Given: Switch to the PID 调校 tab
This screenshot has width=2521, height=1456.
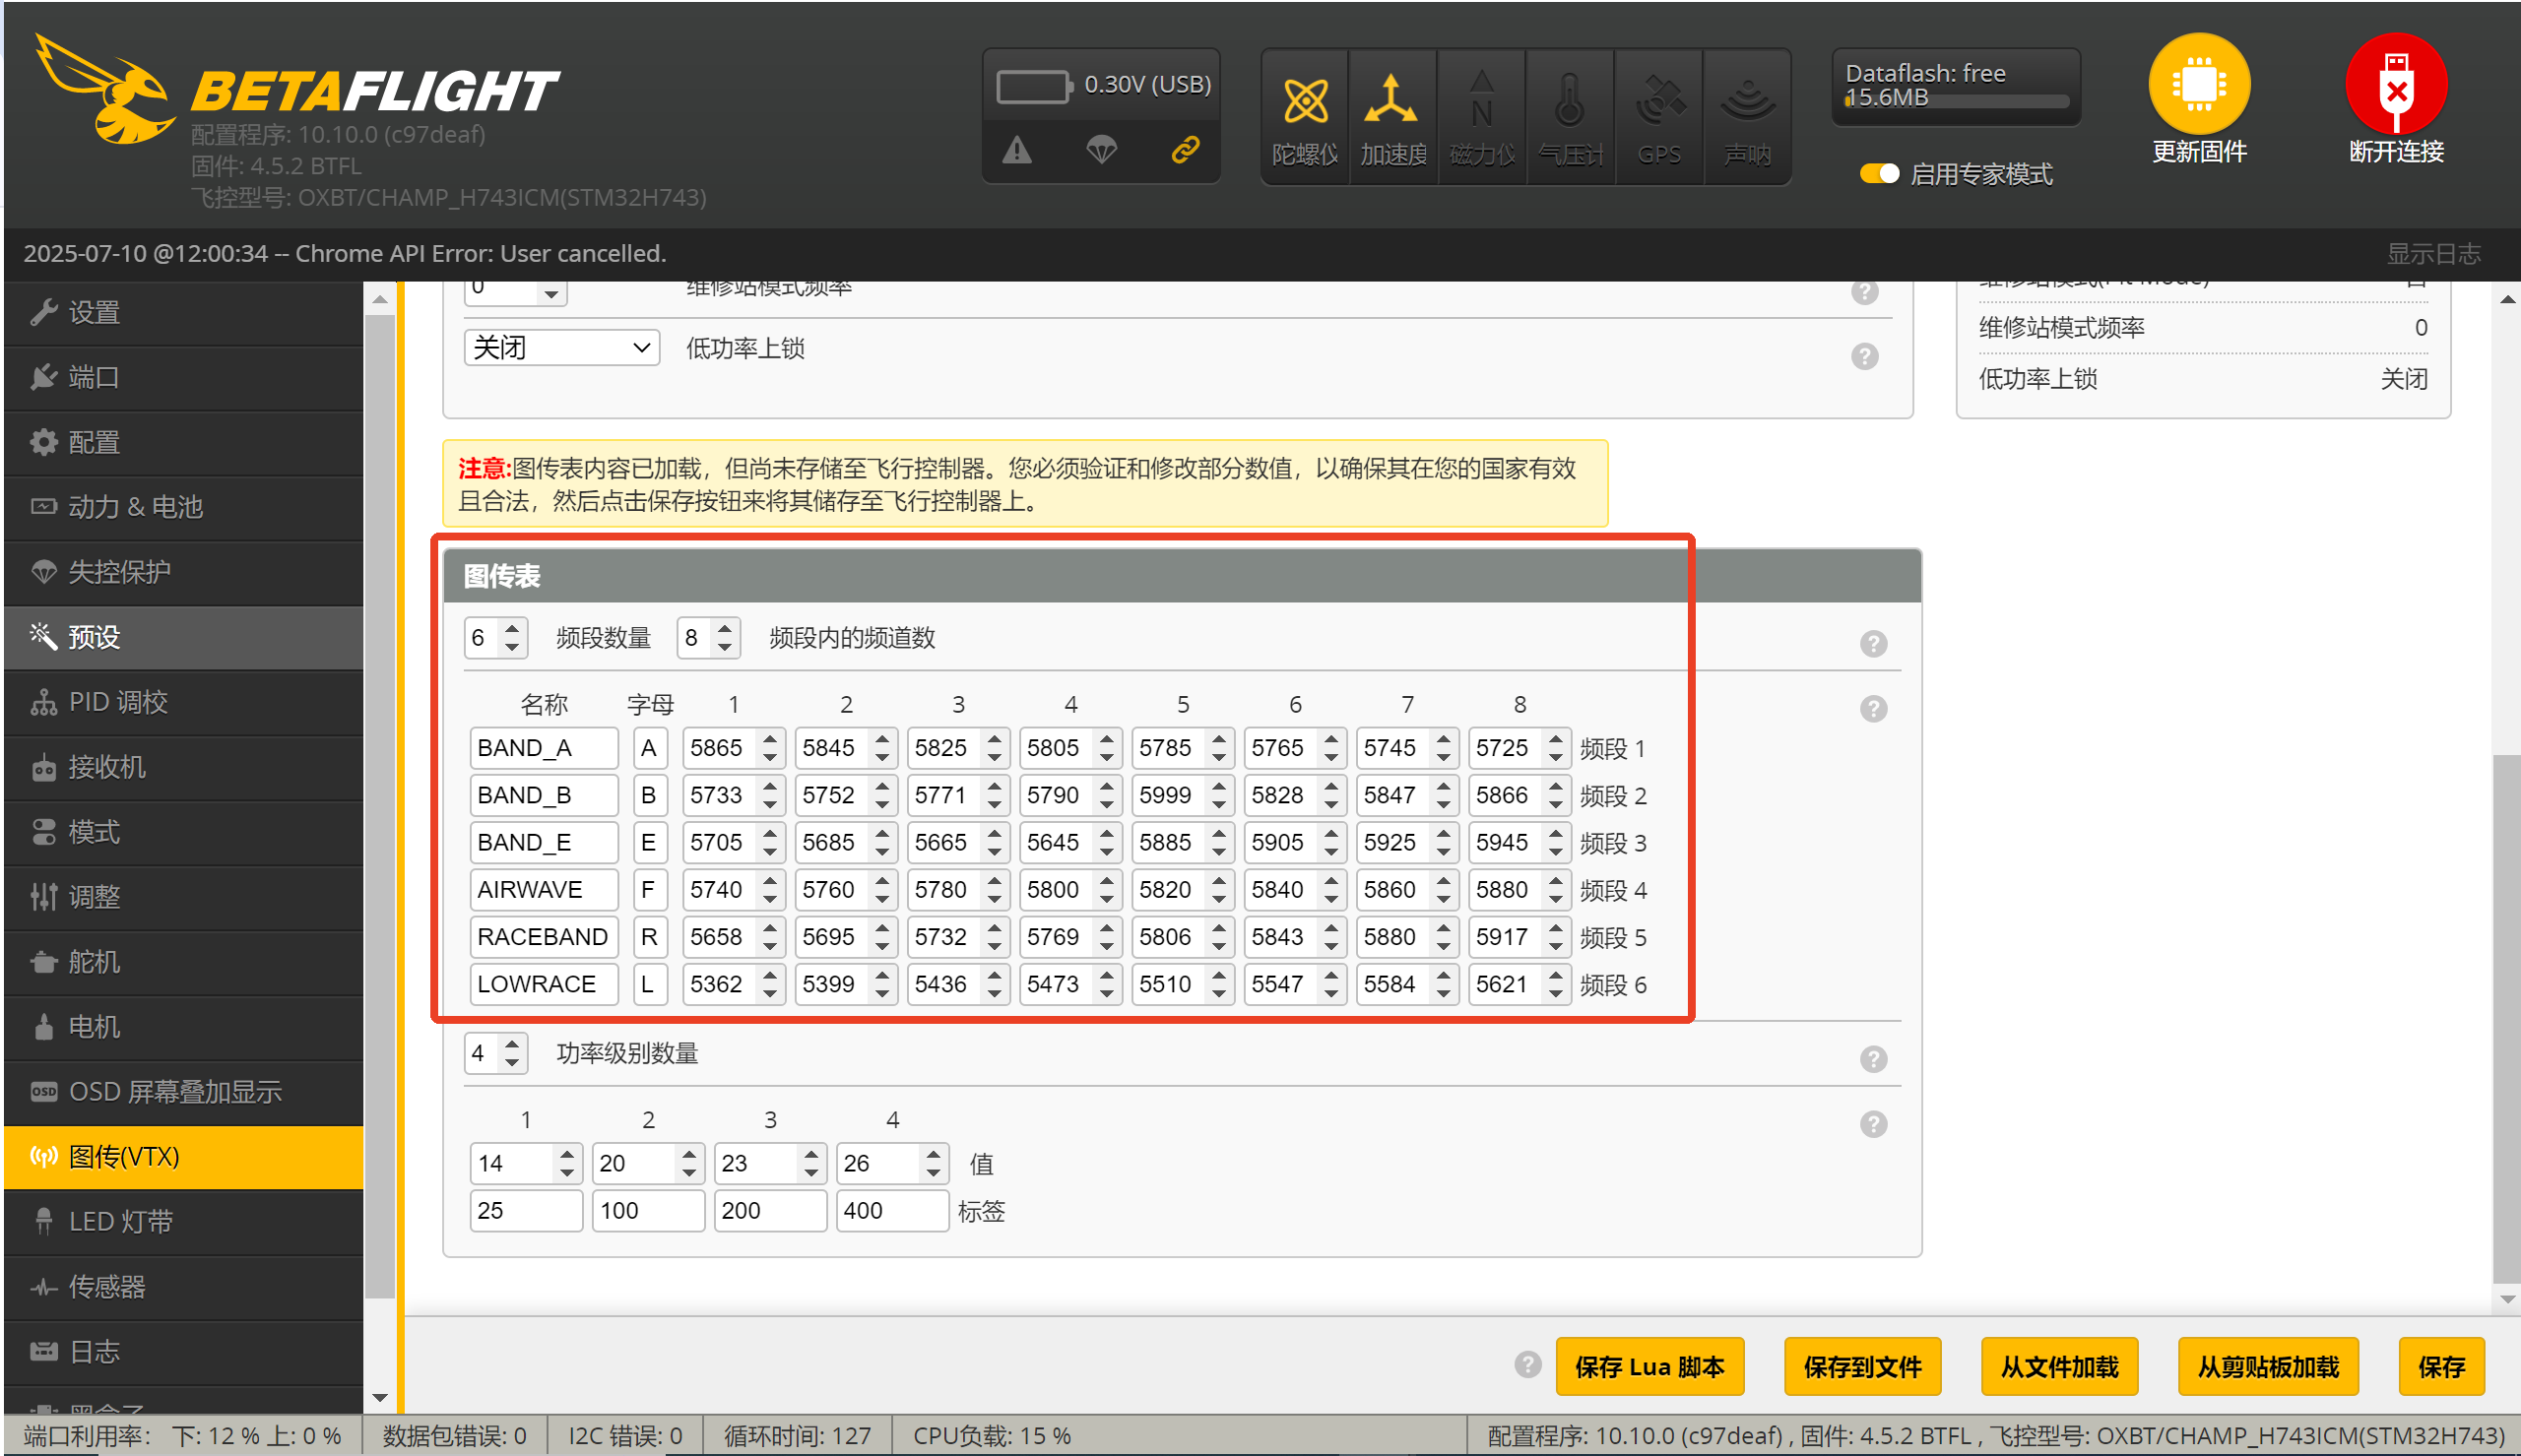Looking at the screenshot, I should tap(118, 702).
